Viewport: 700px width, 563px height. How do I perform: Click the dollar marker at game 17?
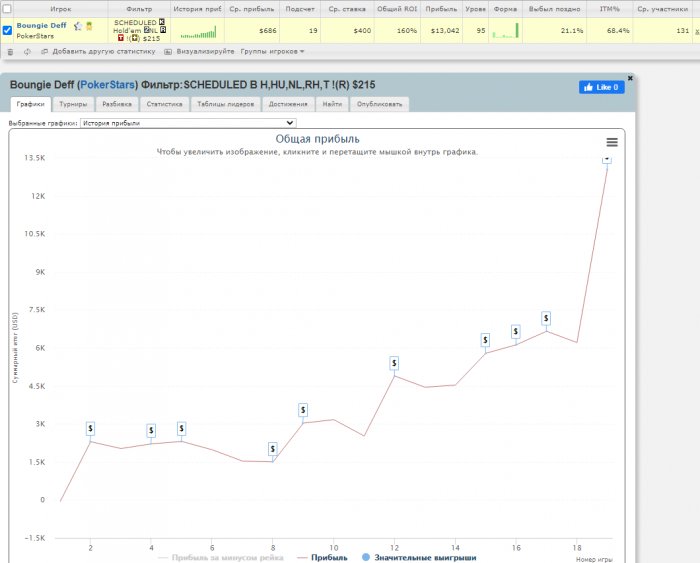[x=546, y=318]
